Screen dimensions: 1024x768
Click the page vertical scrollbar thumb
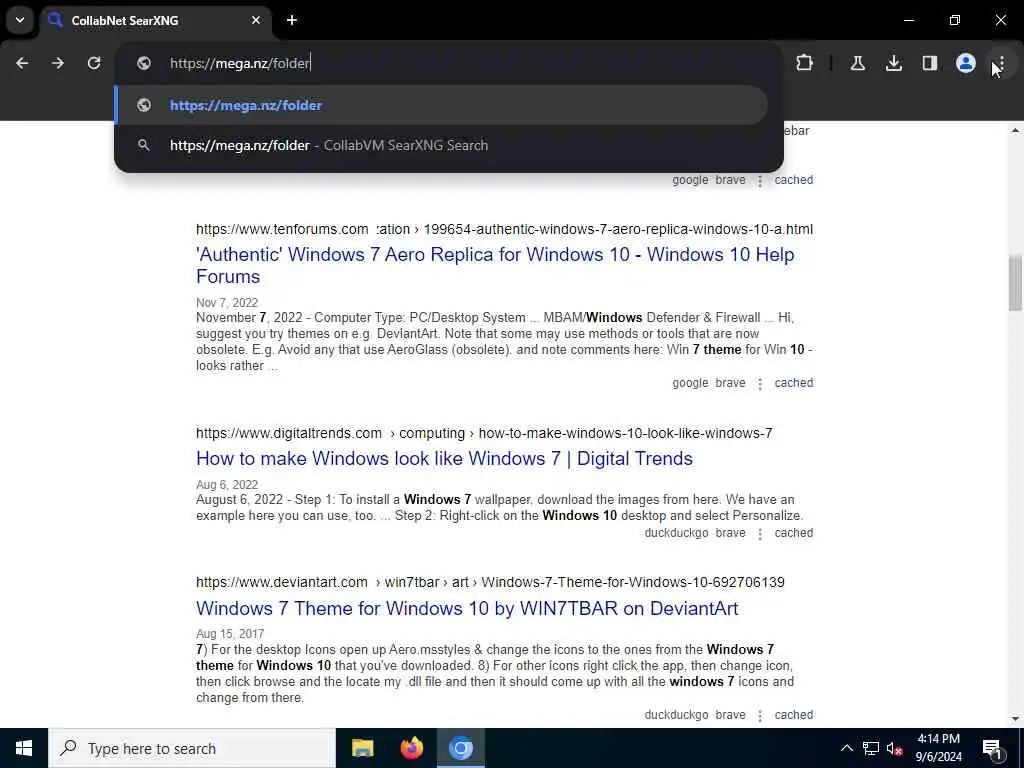pyautogui.click(x=1015, y=283)
